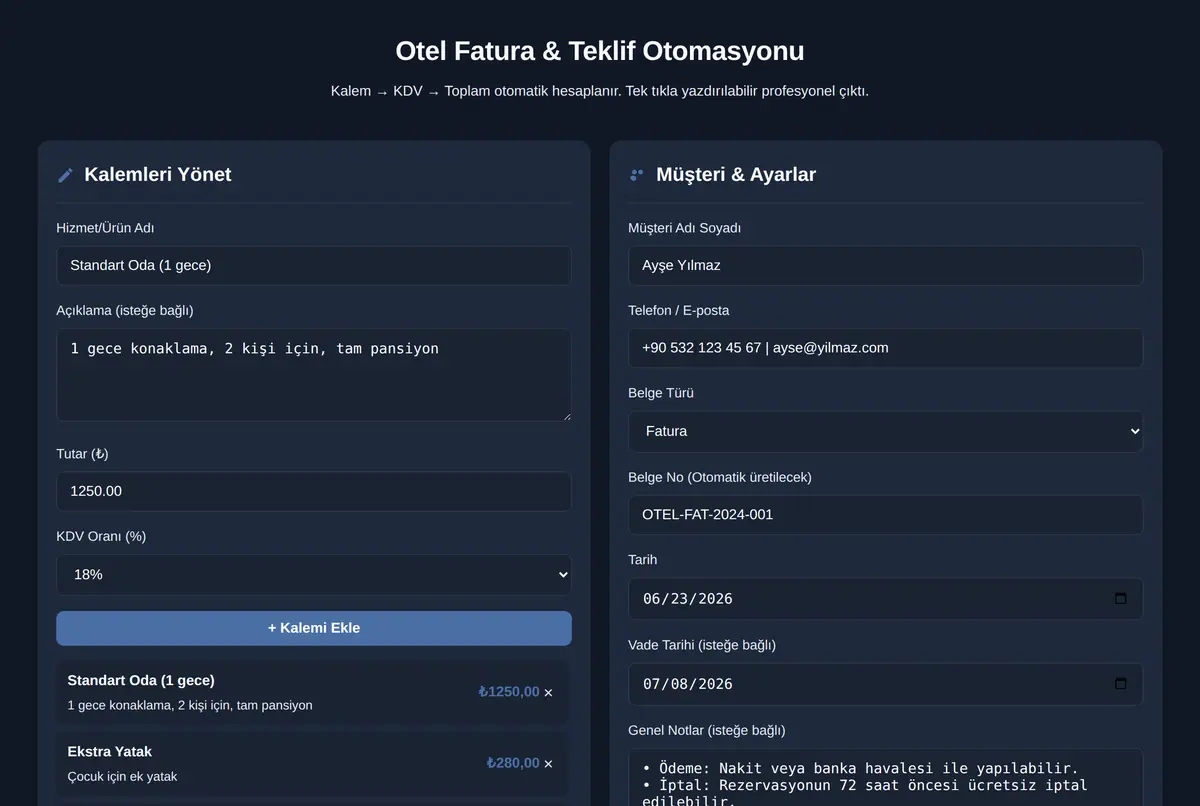Open the calendar picker for Tarih

pyautogui.click(x=1120, y=598)
